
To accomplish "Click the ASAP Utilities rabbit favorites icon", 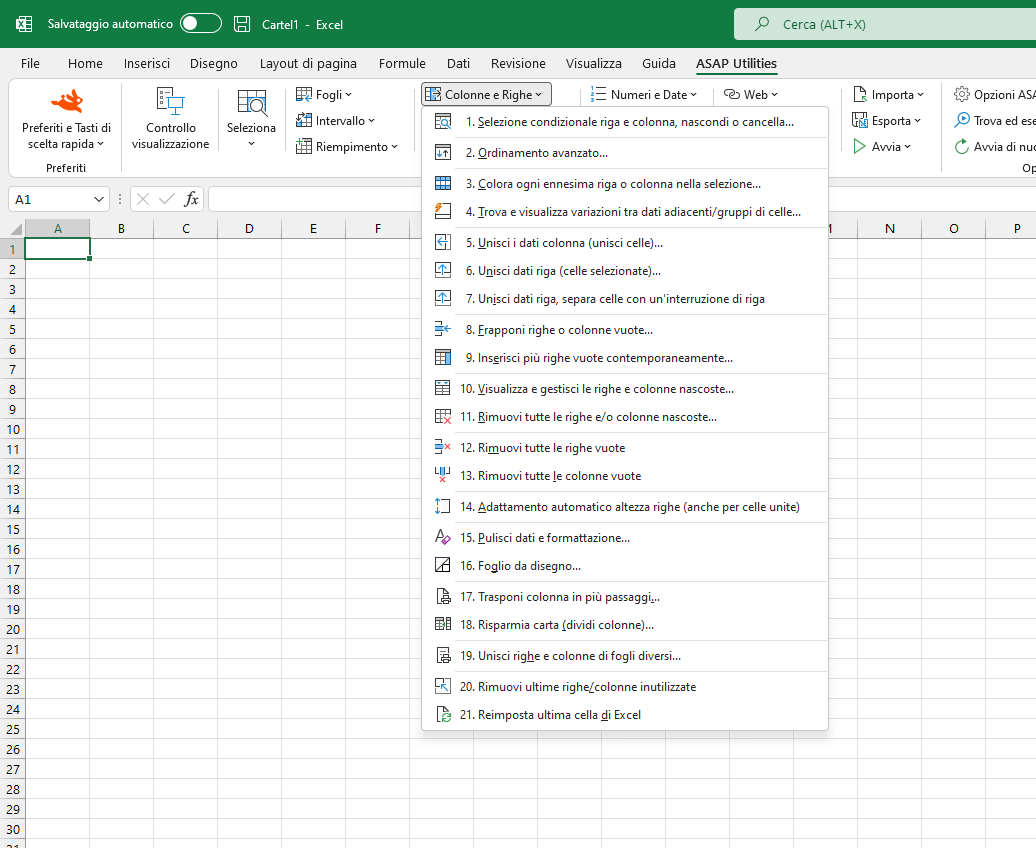I will [x=67, y=101].
